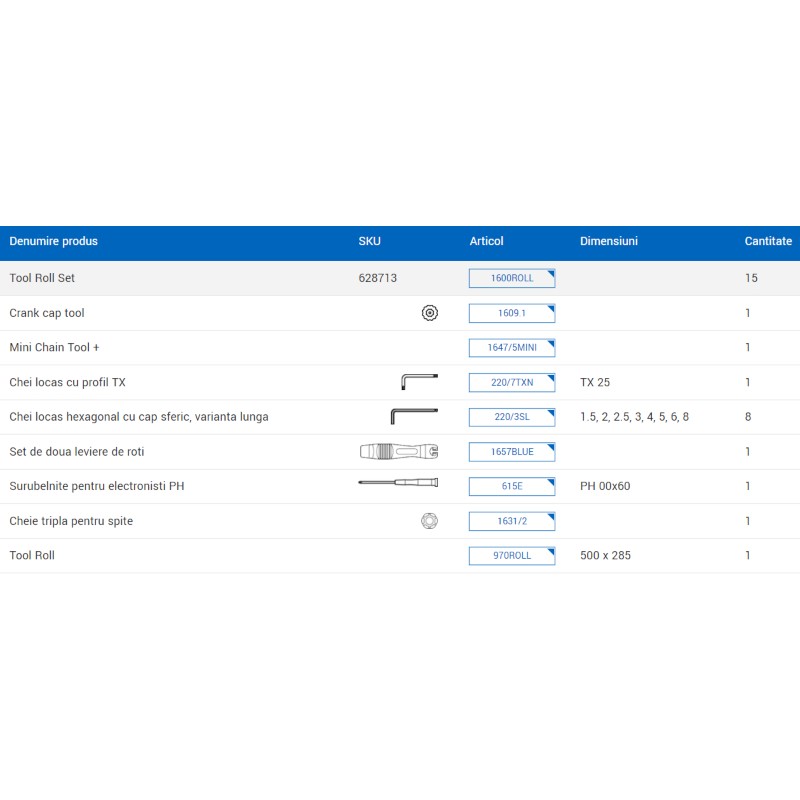The width and height of the screenshot is (800, 800).
Task: Open article 220/3SL
Action: (x=512, y=417)
